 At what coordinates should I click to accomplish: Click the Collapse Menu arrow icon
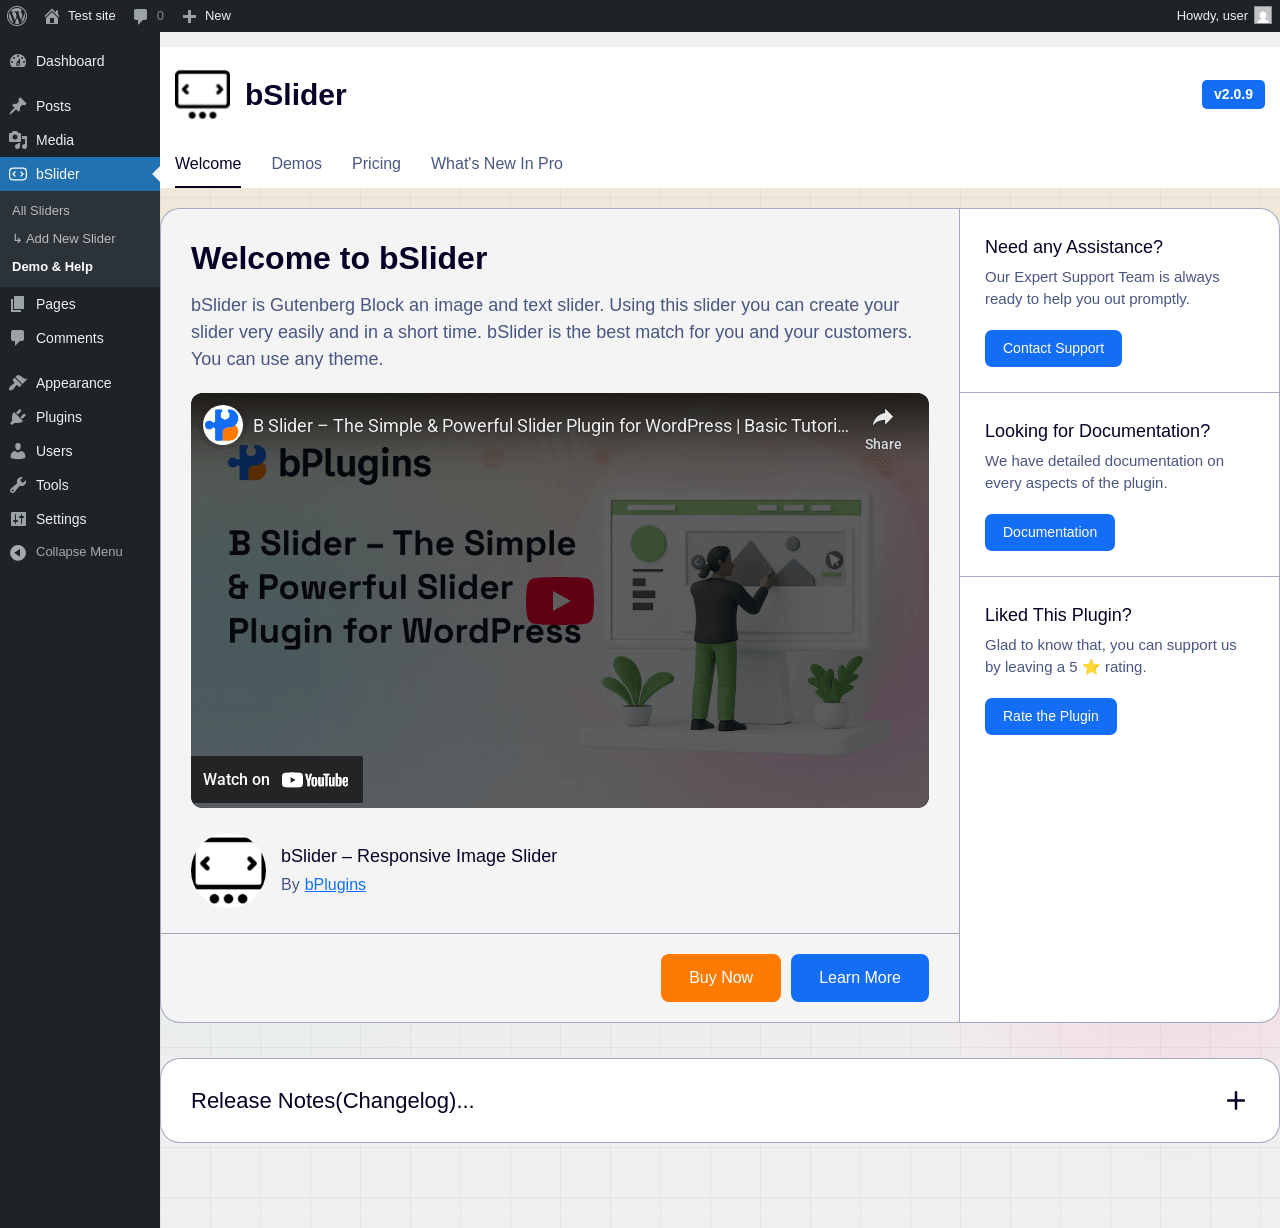coord(18,552)
